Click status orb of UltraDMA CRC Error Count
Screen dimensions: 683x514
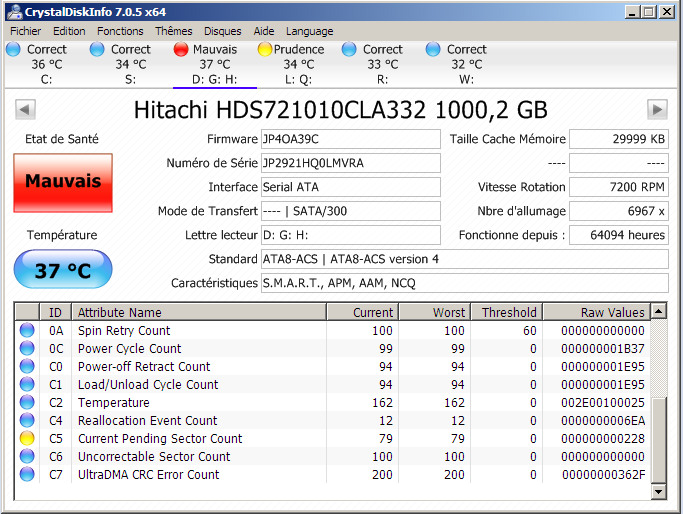point(27,474)
